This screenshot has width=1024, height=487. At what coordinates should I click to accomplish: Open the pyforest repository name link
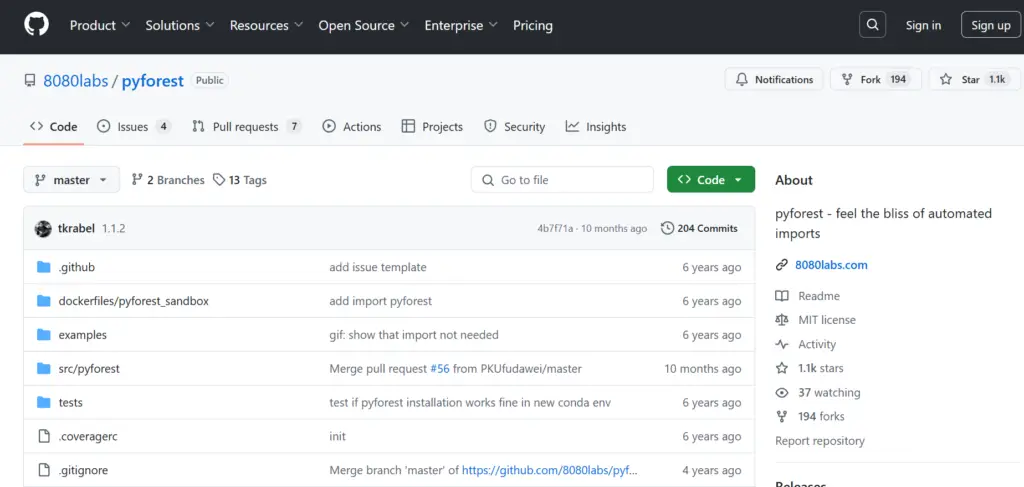tap(153, 81)
